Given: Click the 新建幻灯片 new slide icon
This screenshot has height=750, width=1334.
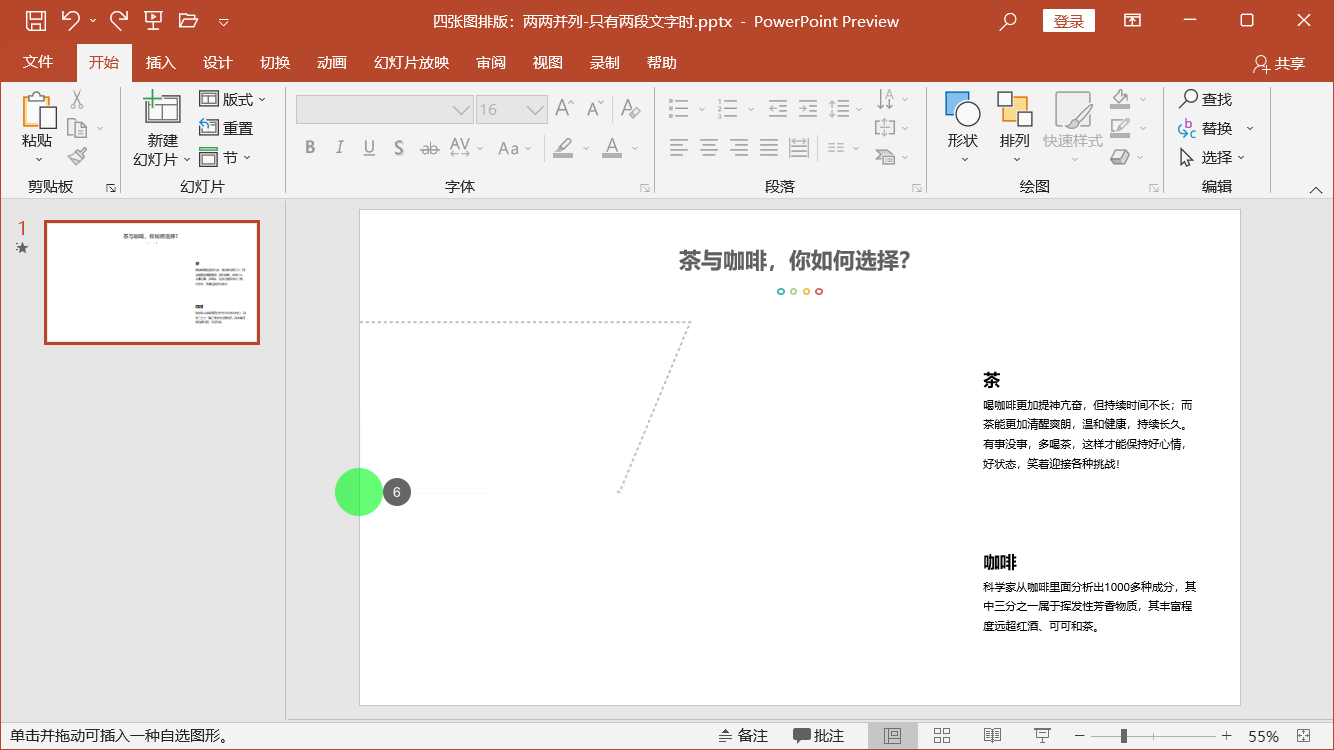Looking at the screenshot, I should click(x=162, y=108).
